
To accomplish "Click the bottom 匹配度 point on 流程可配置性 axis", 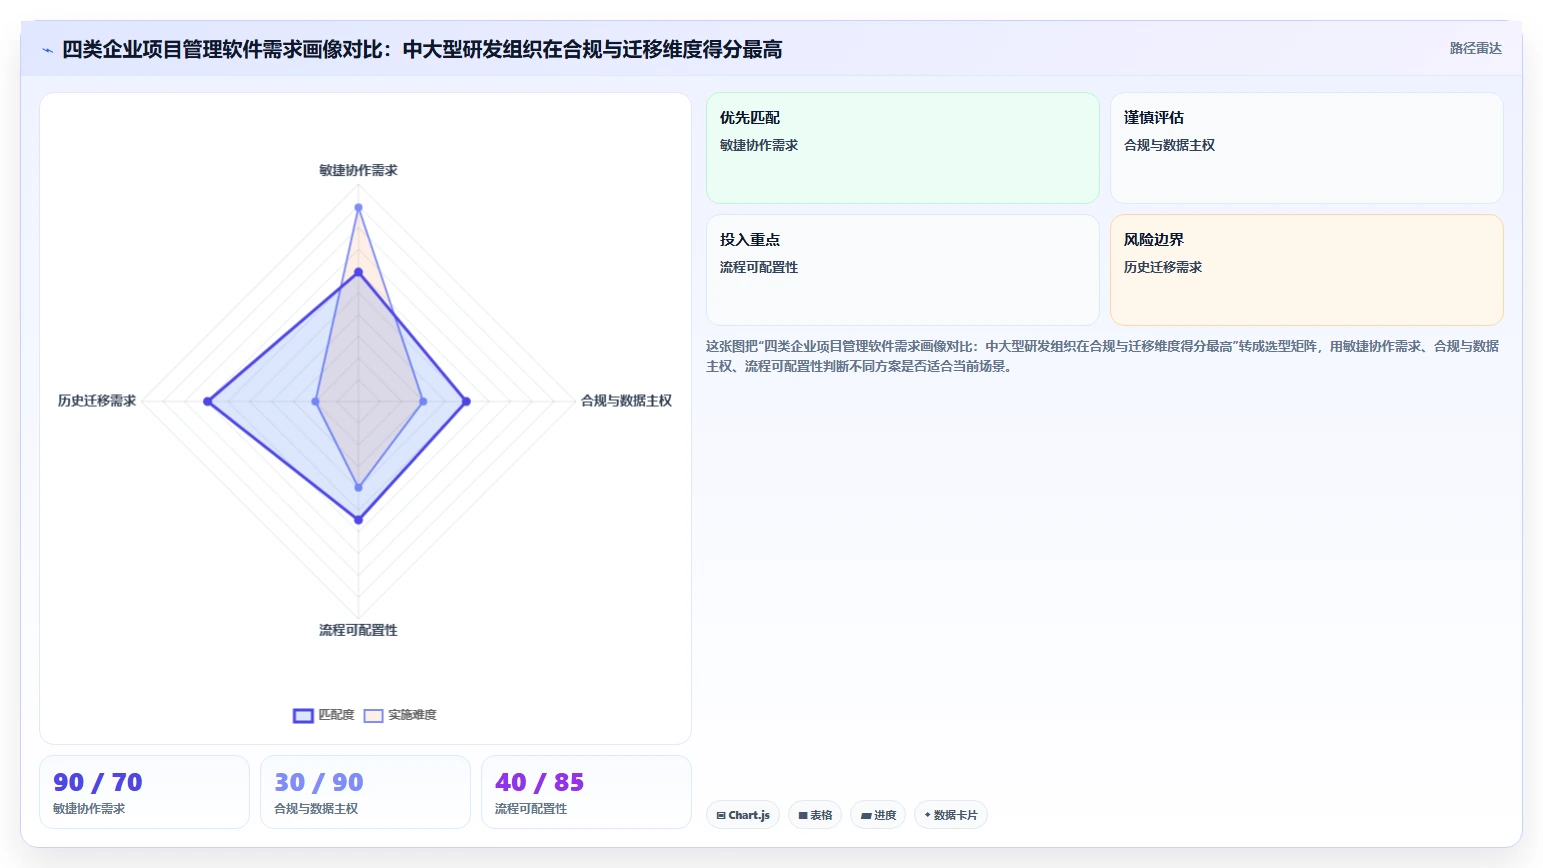I will coord(358,520).
